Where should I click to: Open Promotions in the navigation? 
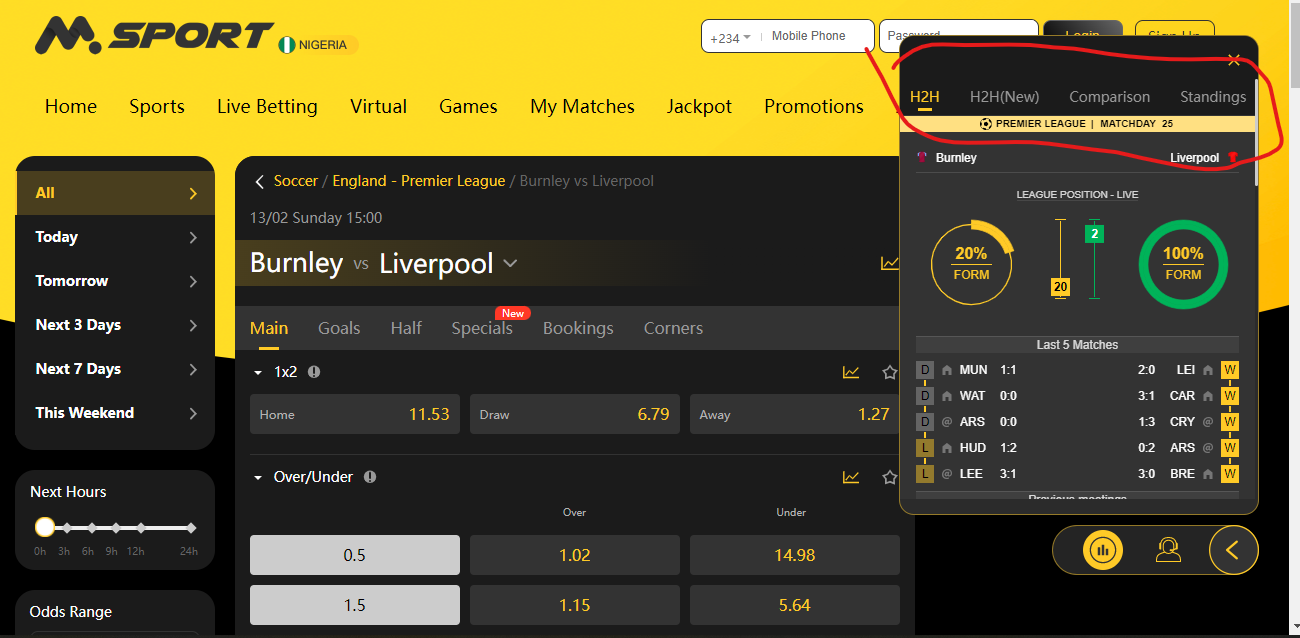click(x=814, y=107)
